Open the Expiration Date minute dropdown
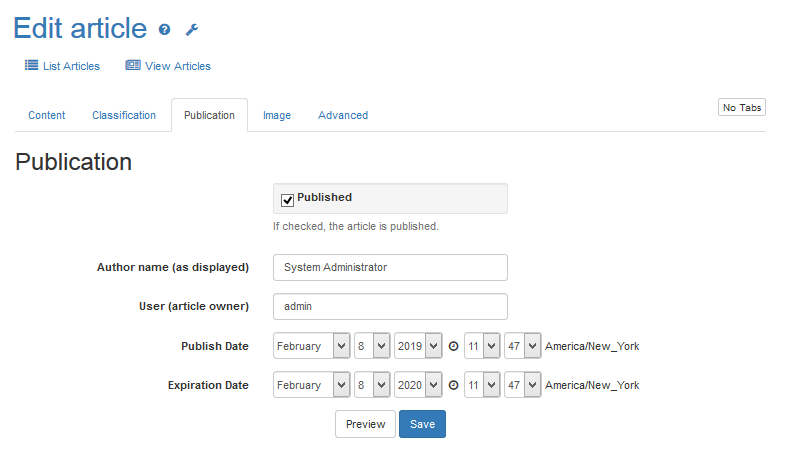Image resolution: width=785 pixels, height=463 pixels. click(522, 385)
